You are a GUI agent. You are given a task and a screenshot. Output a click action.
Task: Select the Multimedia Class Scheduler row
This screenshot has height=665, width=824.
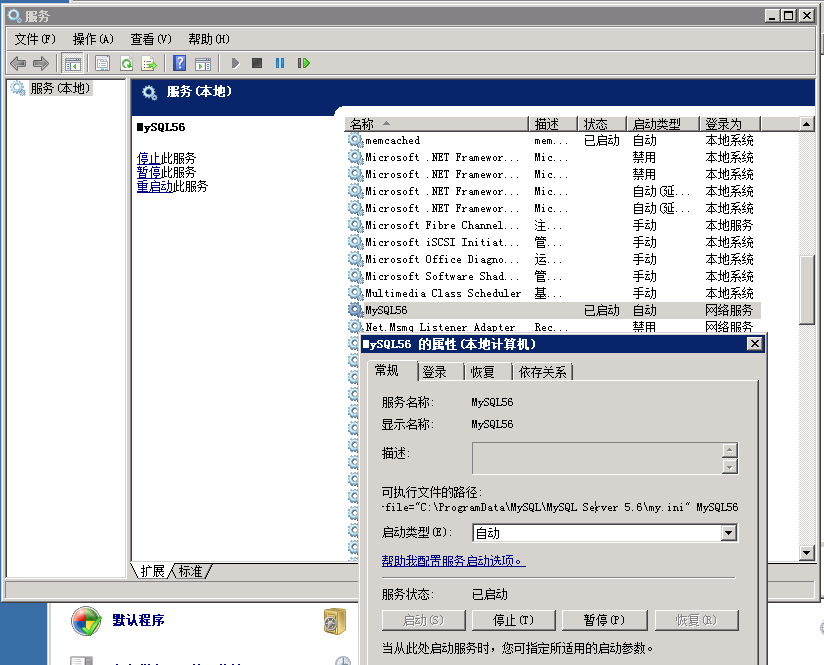[x=553, y=293]
